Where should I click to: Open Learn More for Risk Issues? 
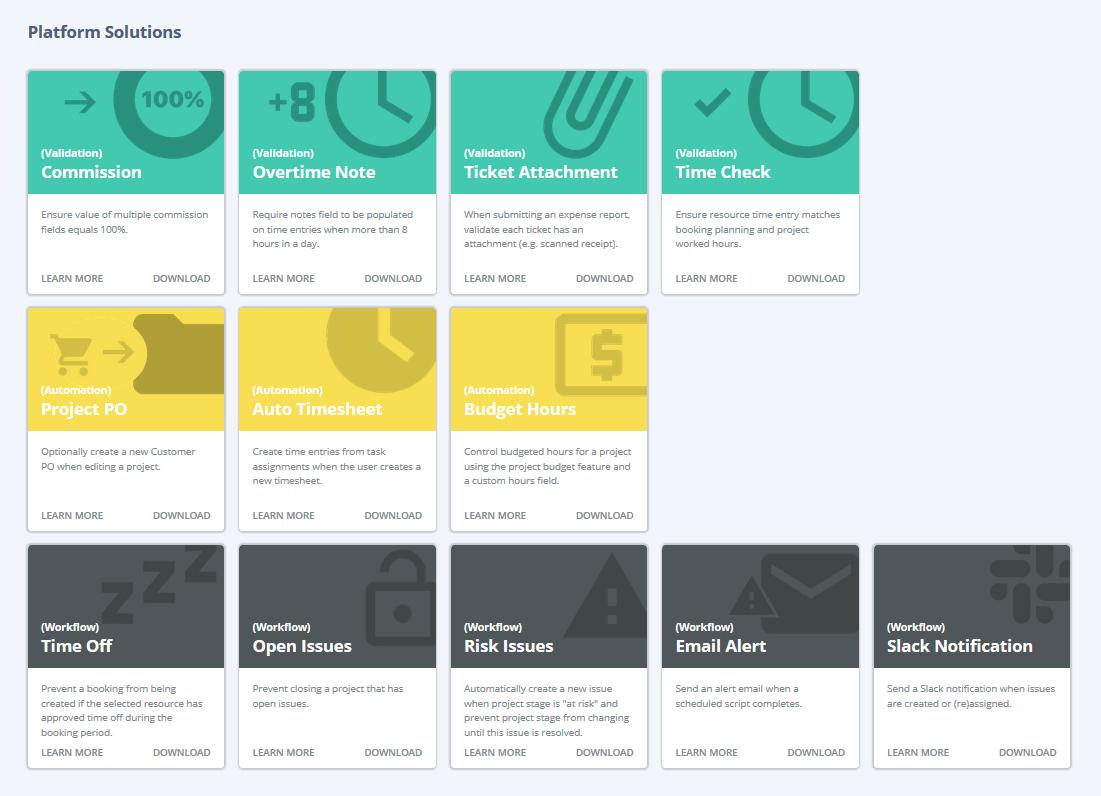(495, 752)
